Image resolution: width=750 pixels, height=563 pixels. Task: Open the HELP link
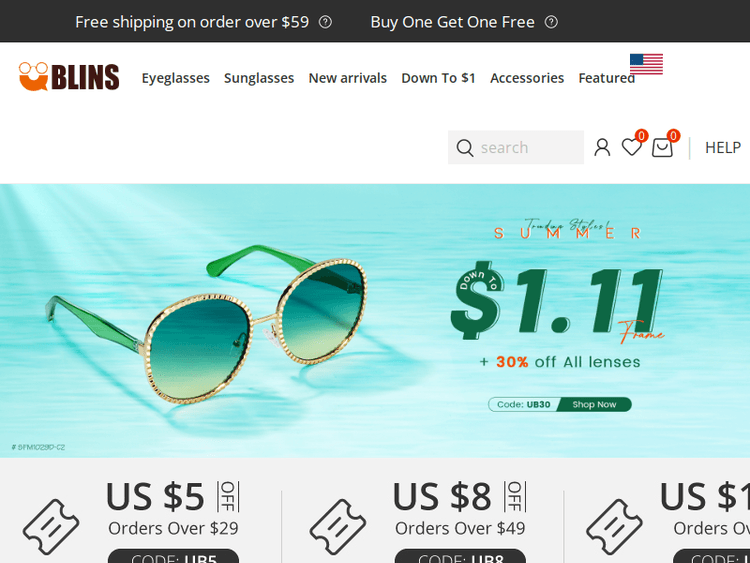click(723, 148)
